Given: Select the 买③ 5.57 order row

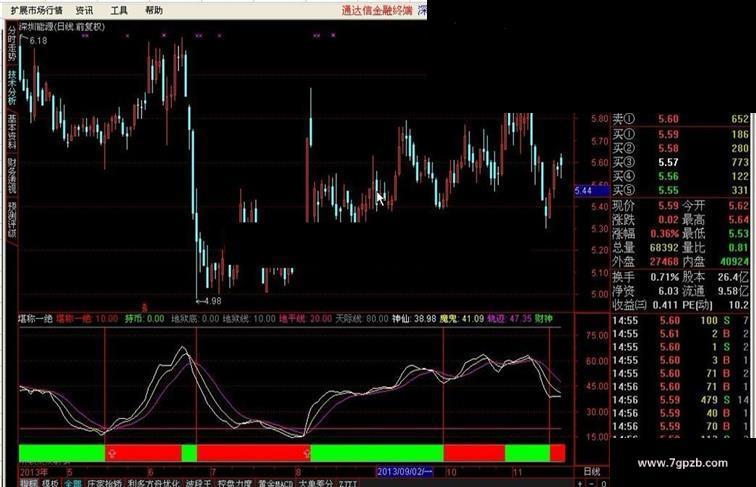Looking at the screenshot, I should coord(680,162).
